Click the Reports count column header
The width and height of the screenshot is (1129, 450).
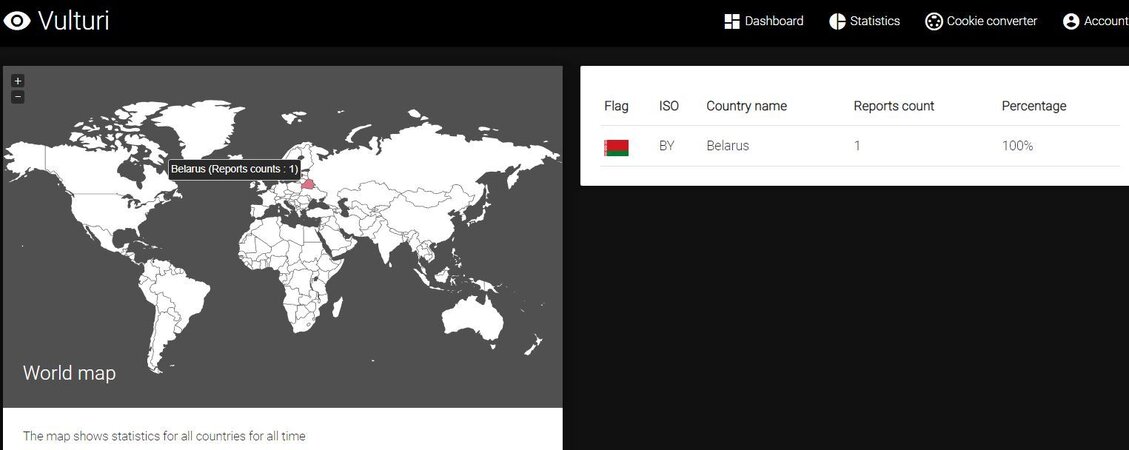click(894, 106)
